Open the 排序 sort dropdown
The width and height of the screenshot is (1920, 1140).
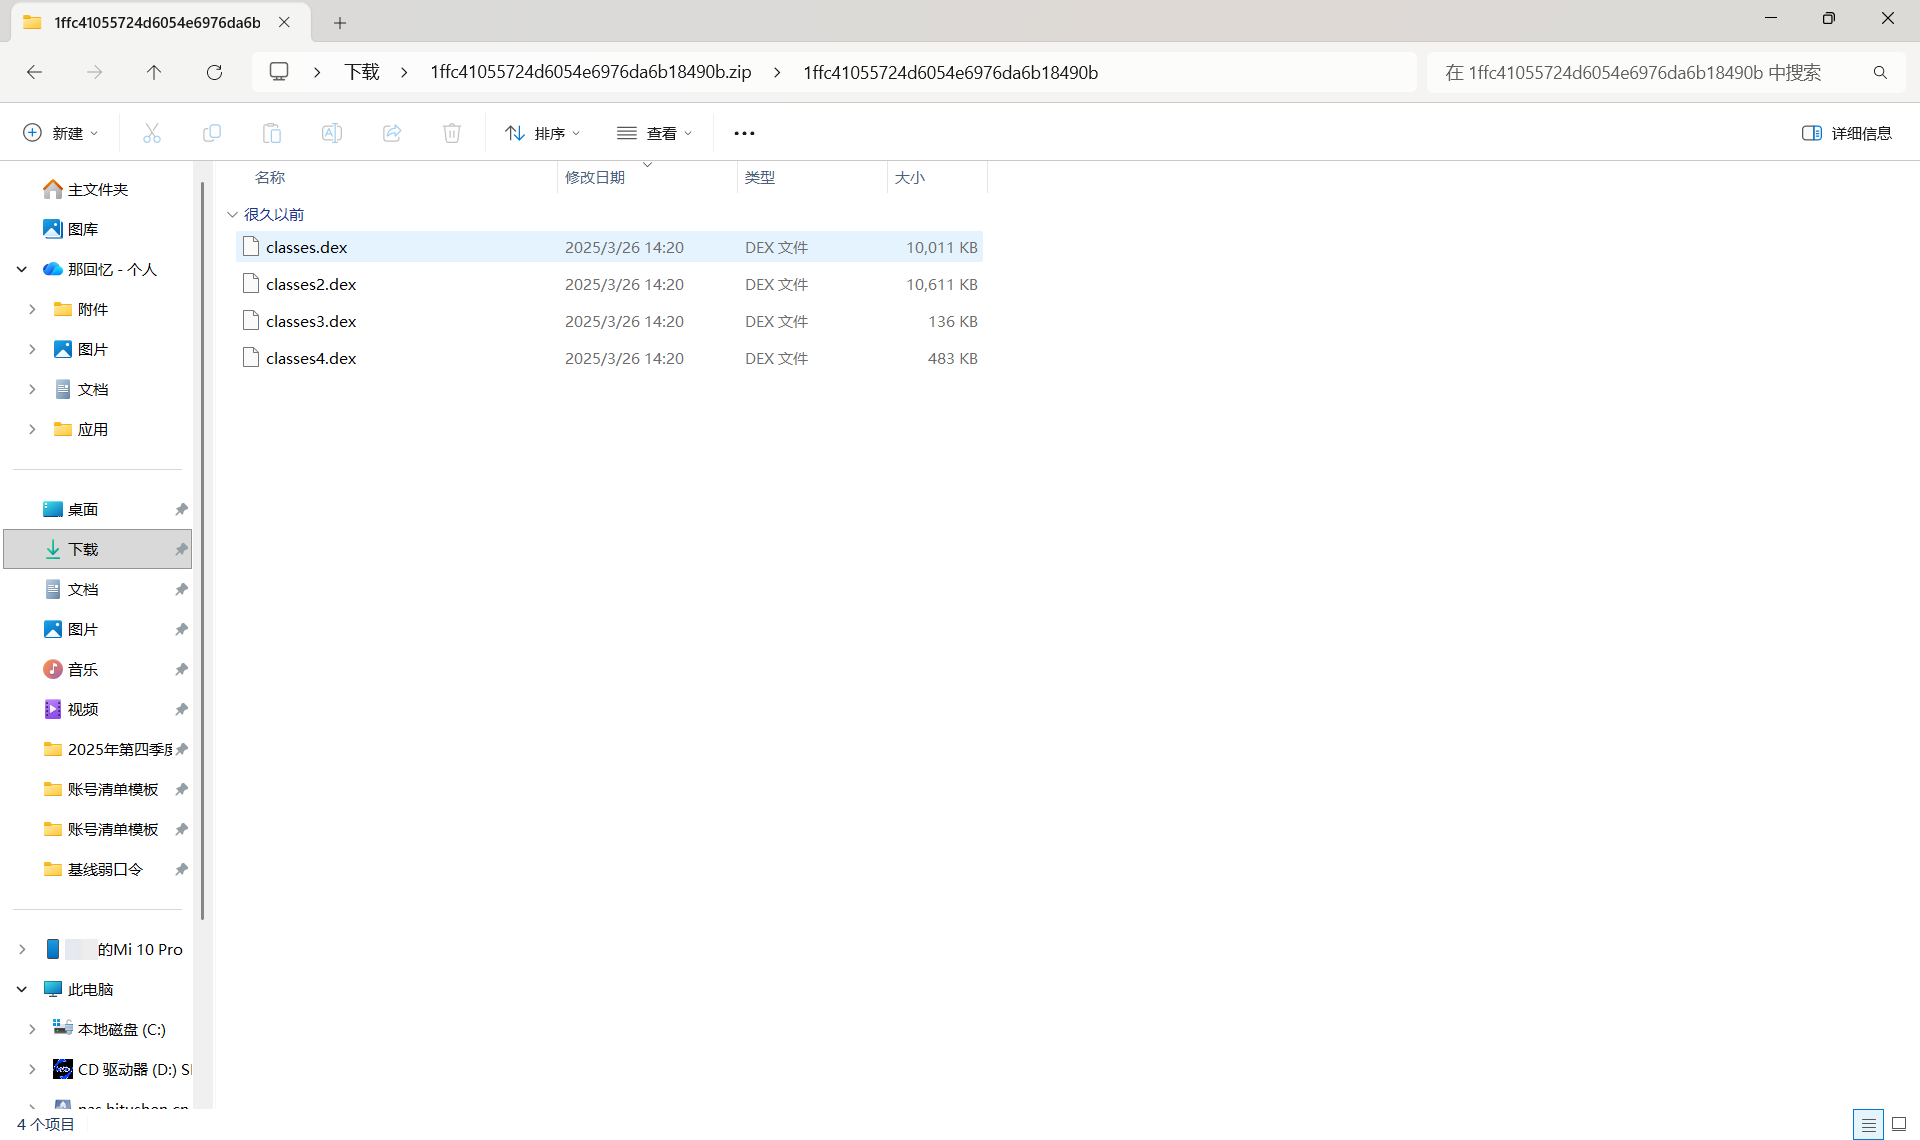(x=543, y=133)
